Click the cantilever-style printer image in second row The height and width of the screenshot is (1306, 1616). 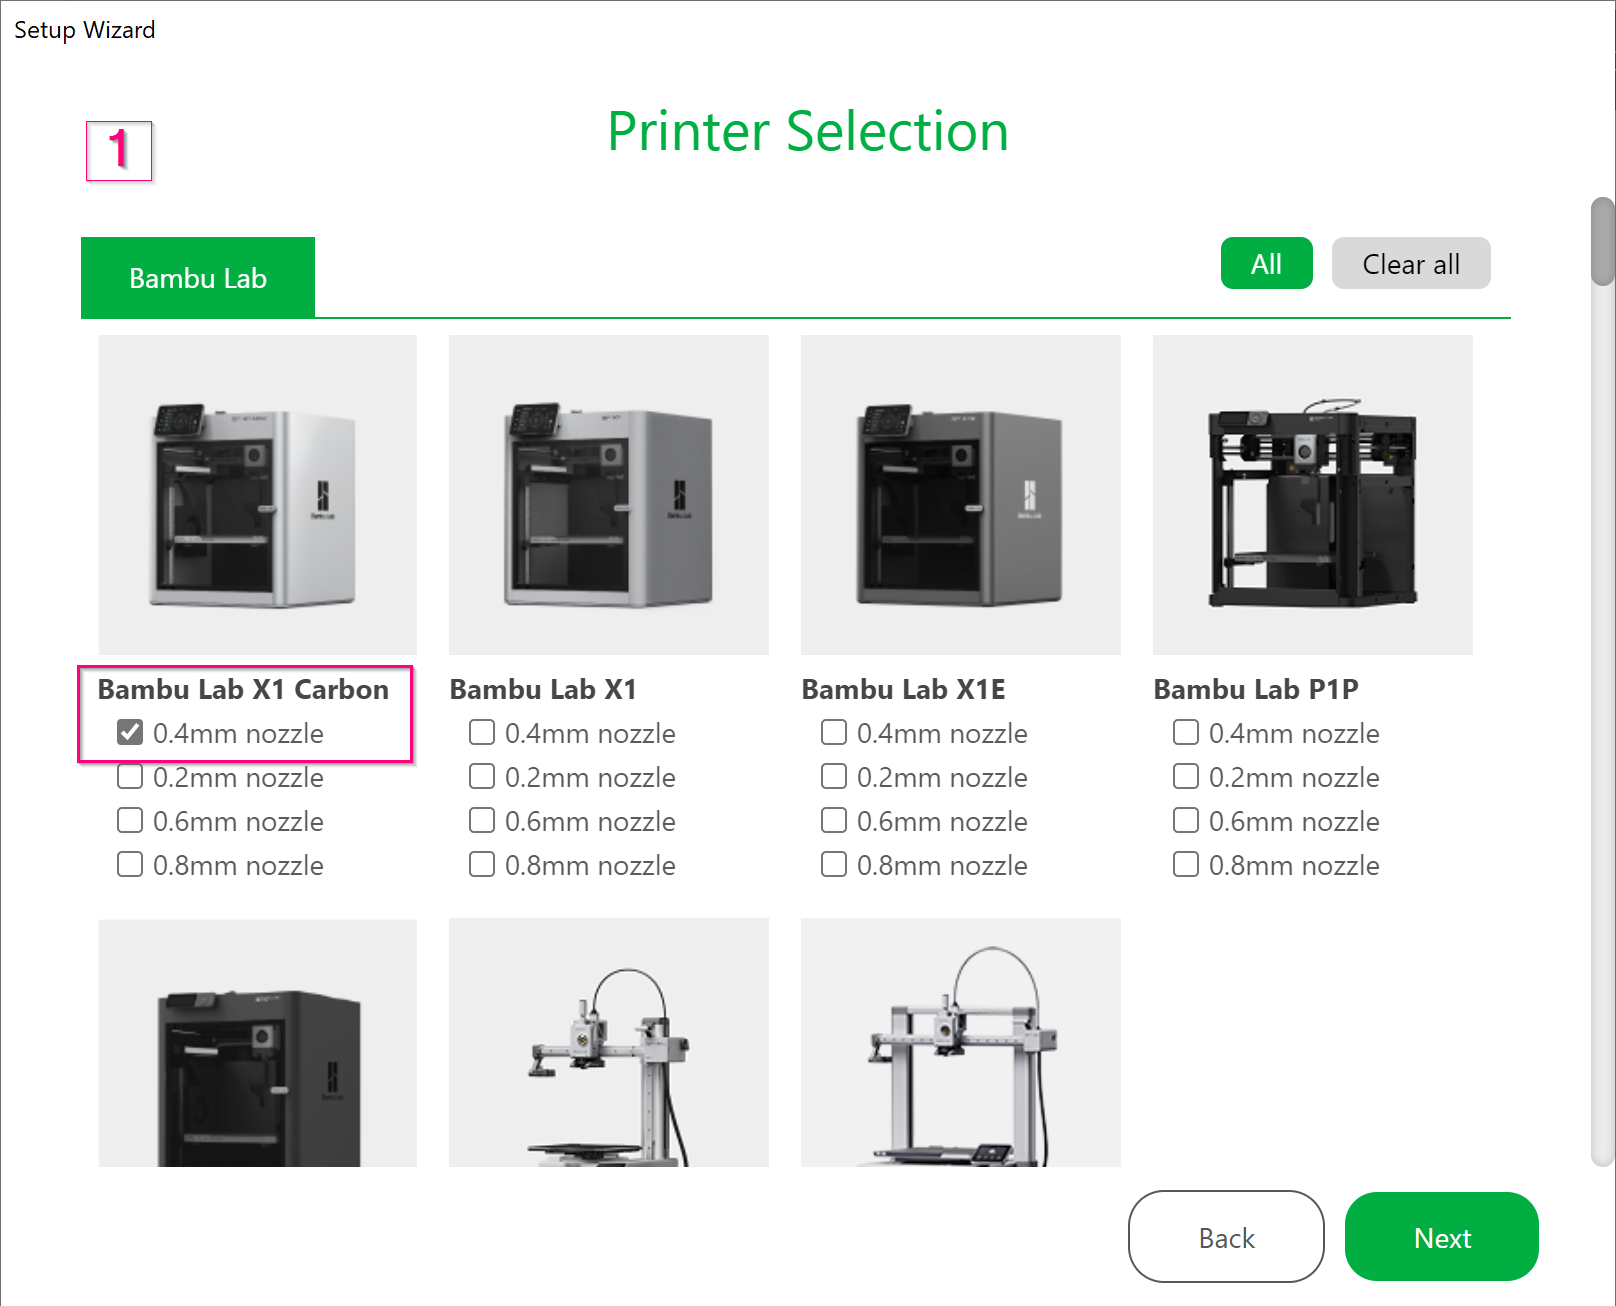point(608,1043)
